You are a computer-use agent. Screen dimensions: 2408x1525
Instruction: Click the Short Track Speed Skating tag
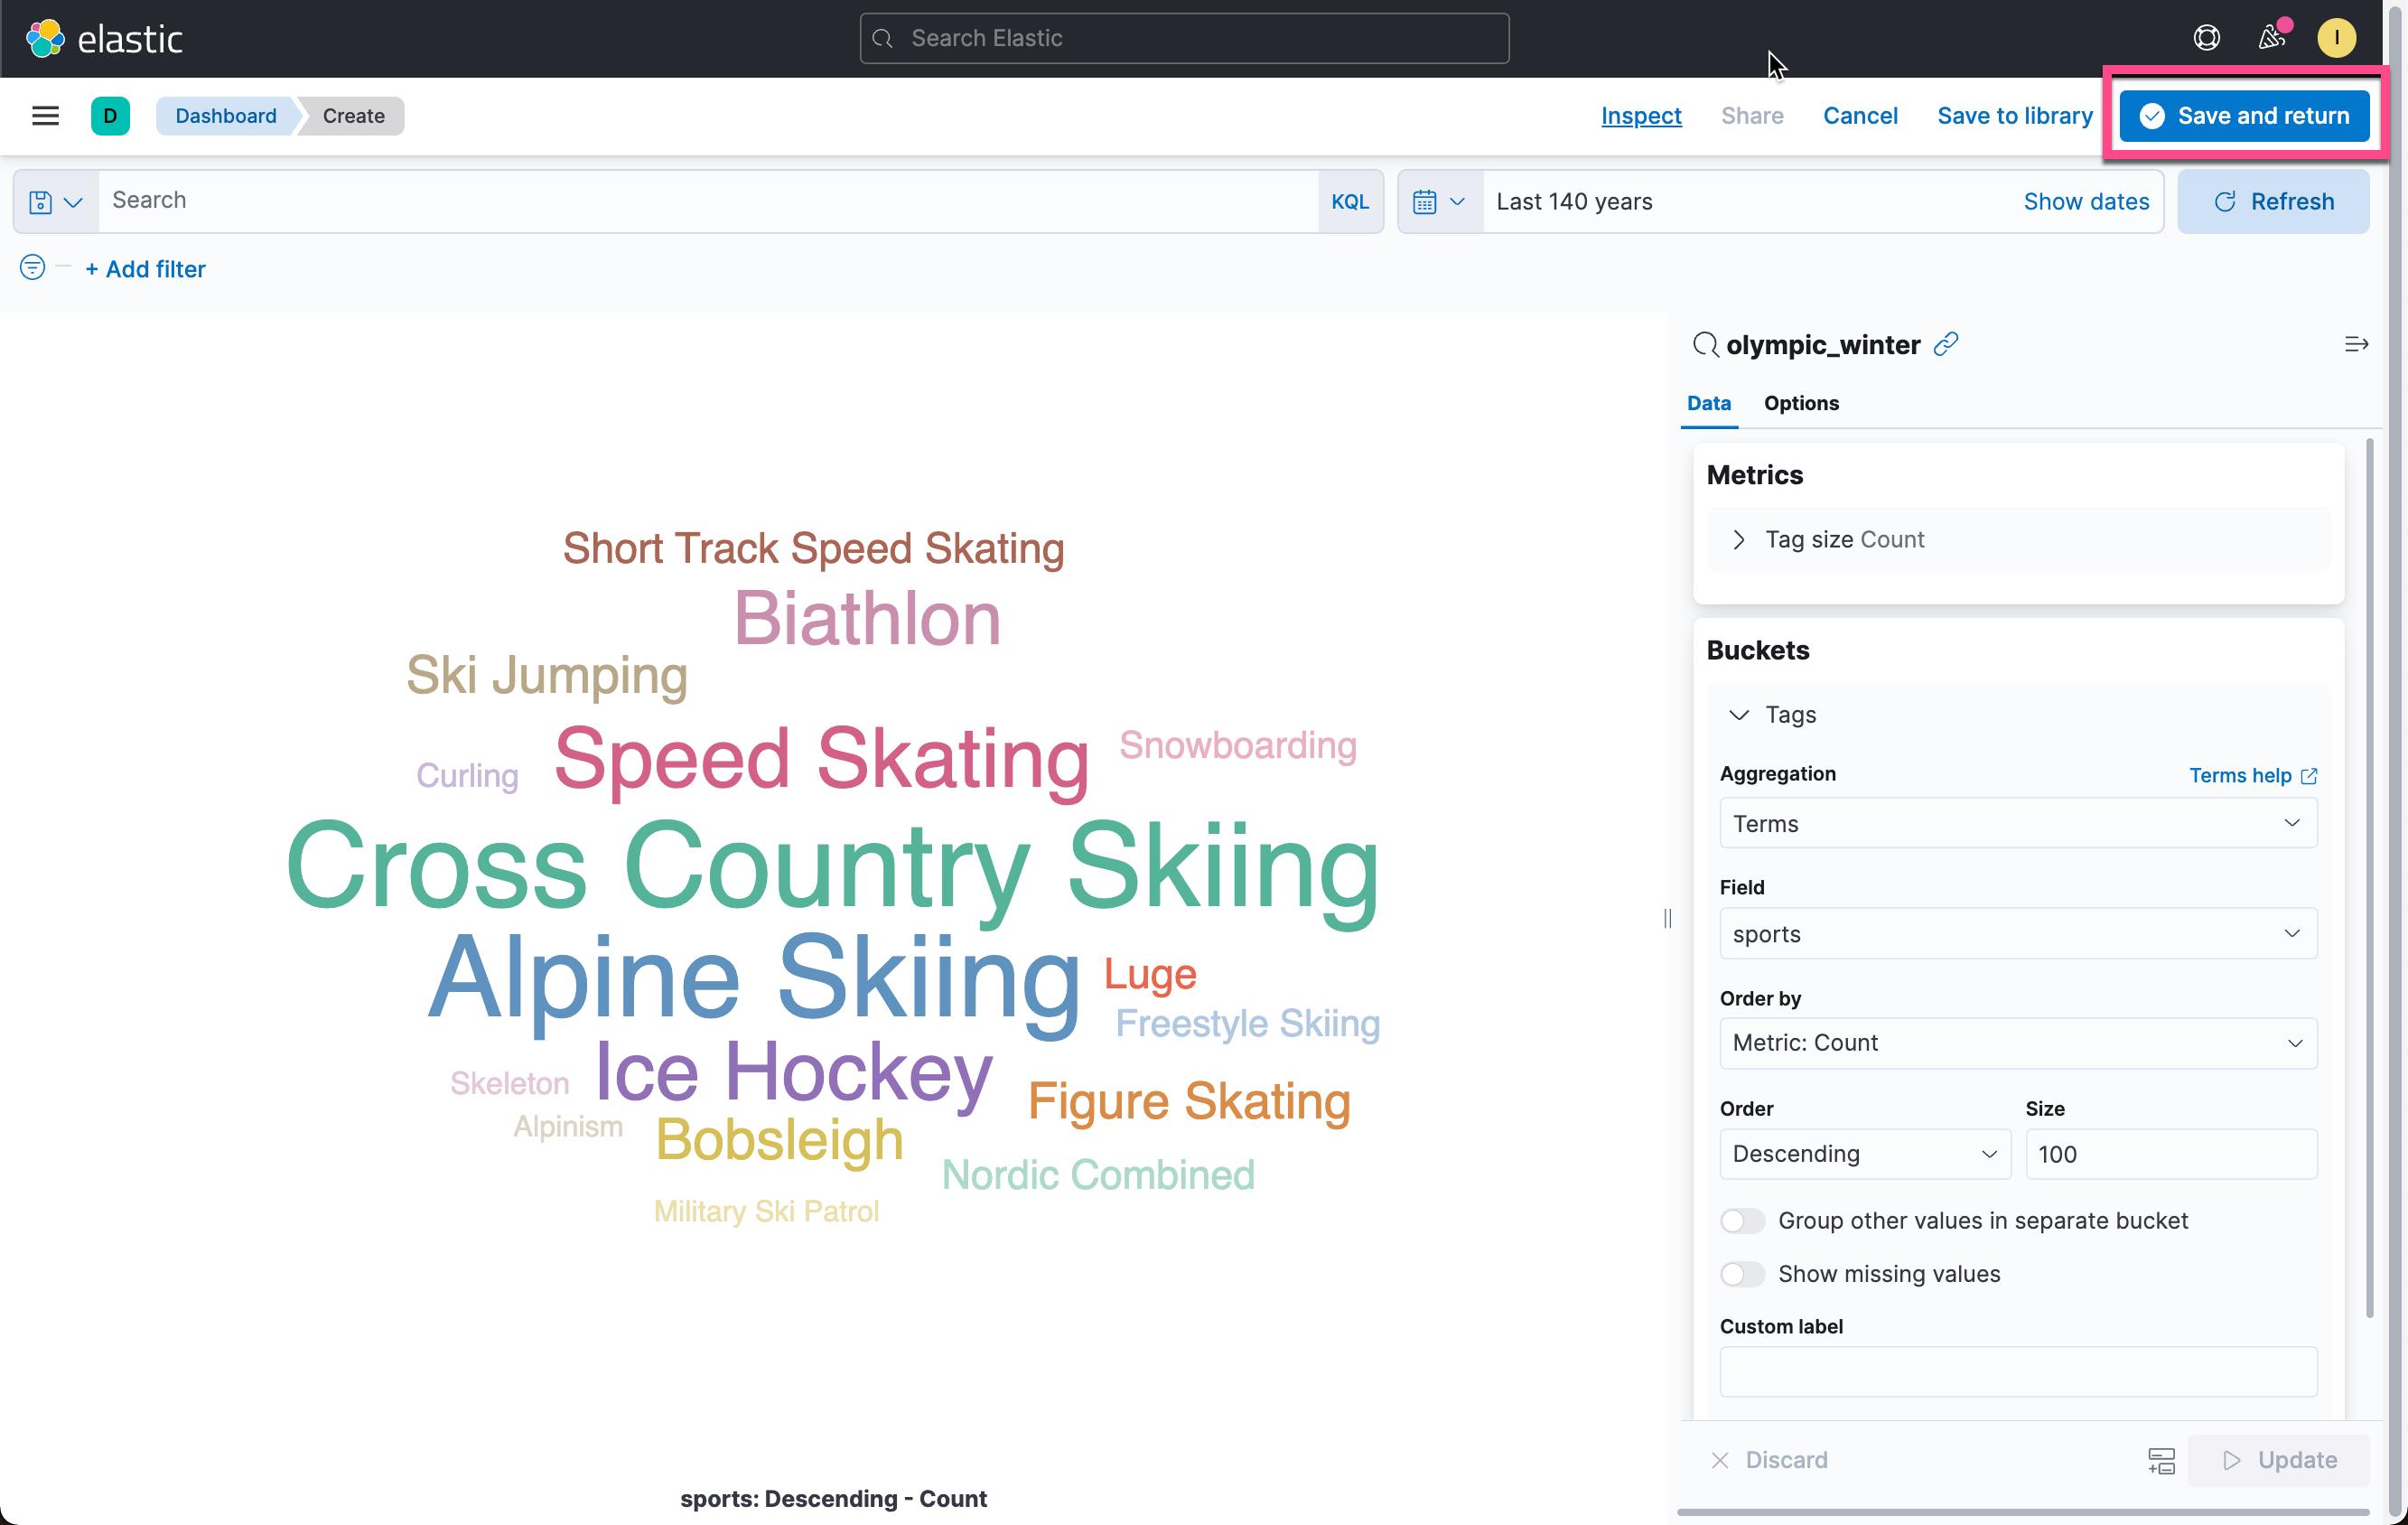point(813,549)
